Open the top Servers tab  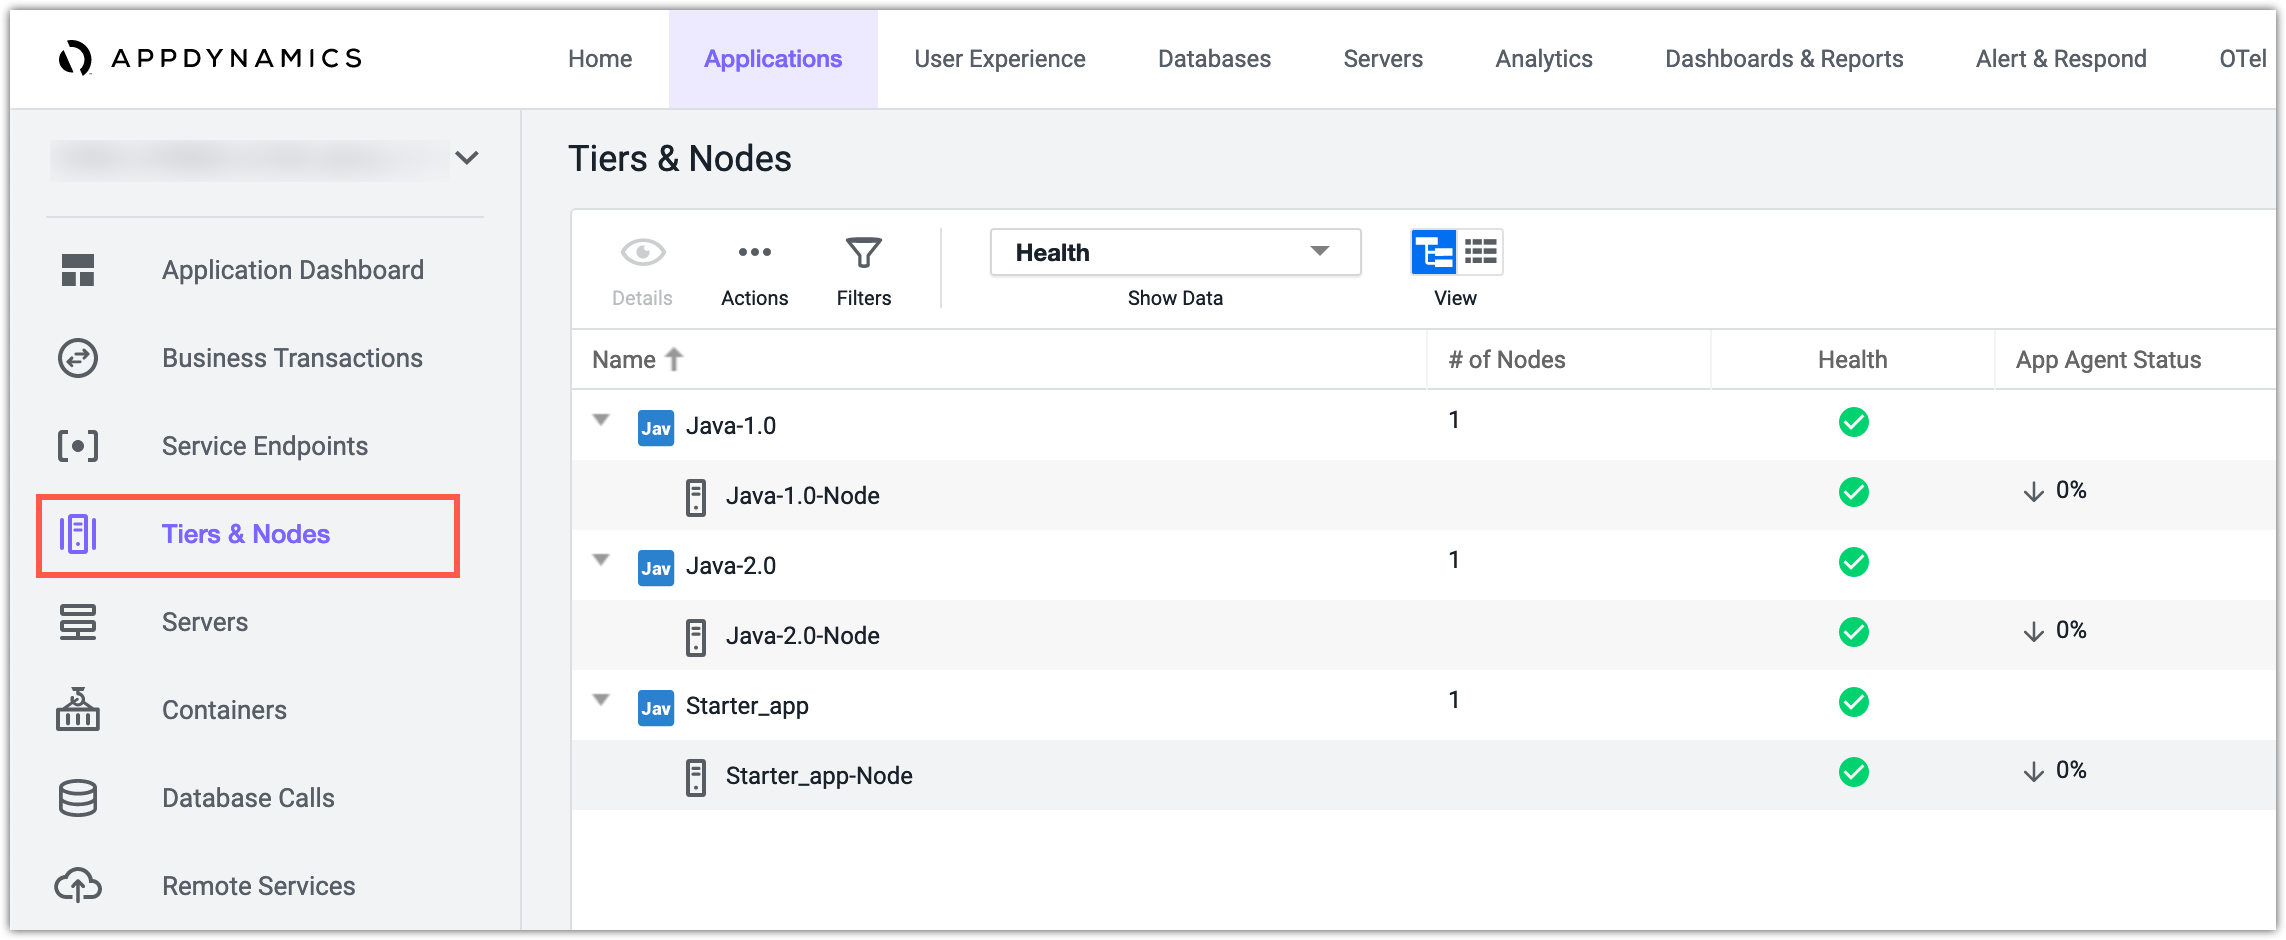[x=1383, y=59]
